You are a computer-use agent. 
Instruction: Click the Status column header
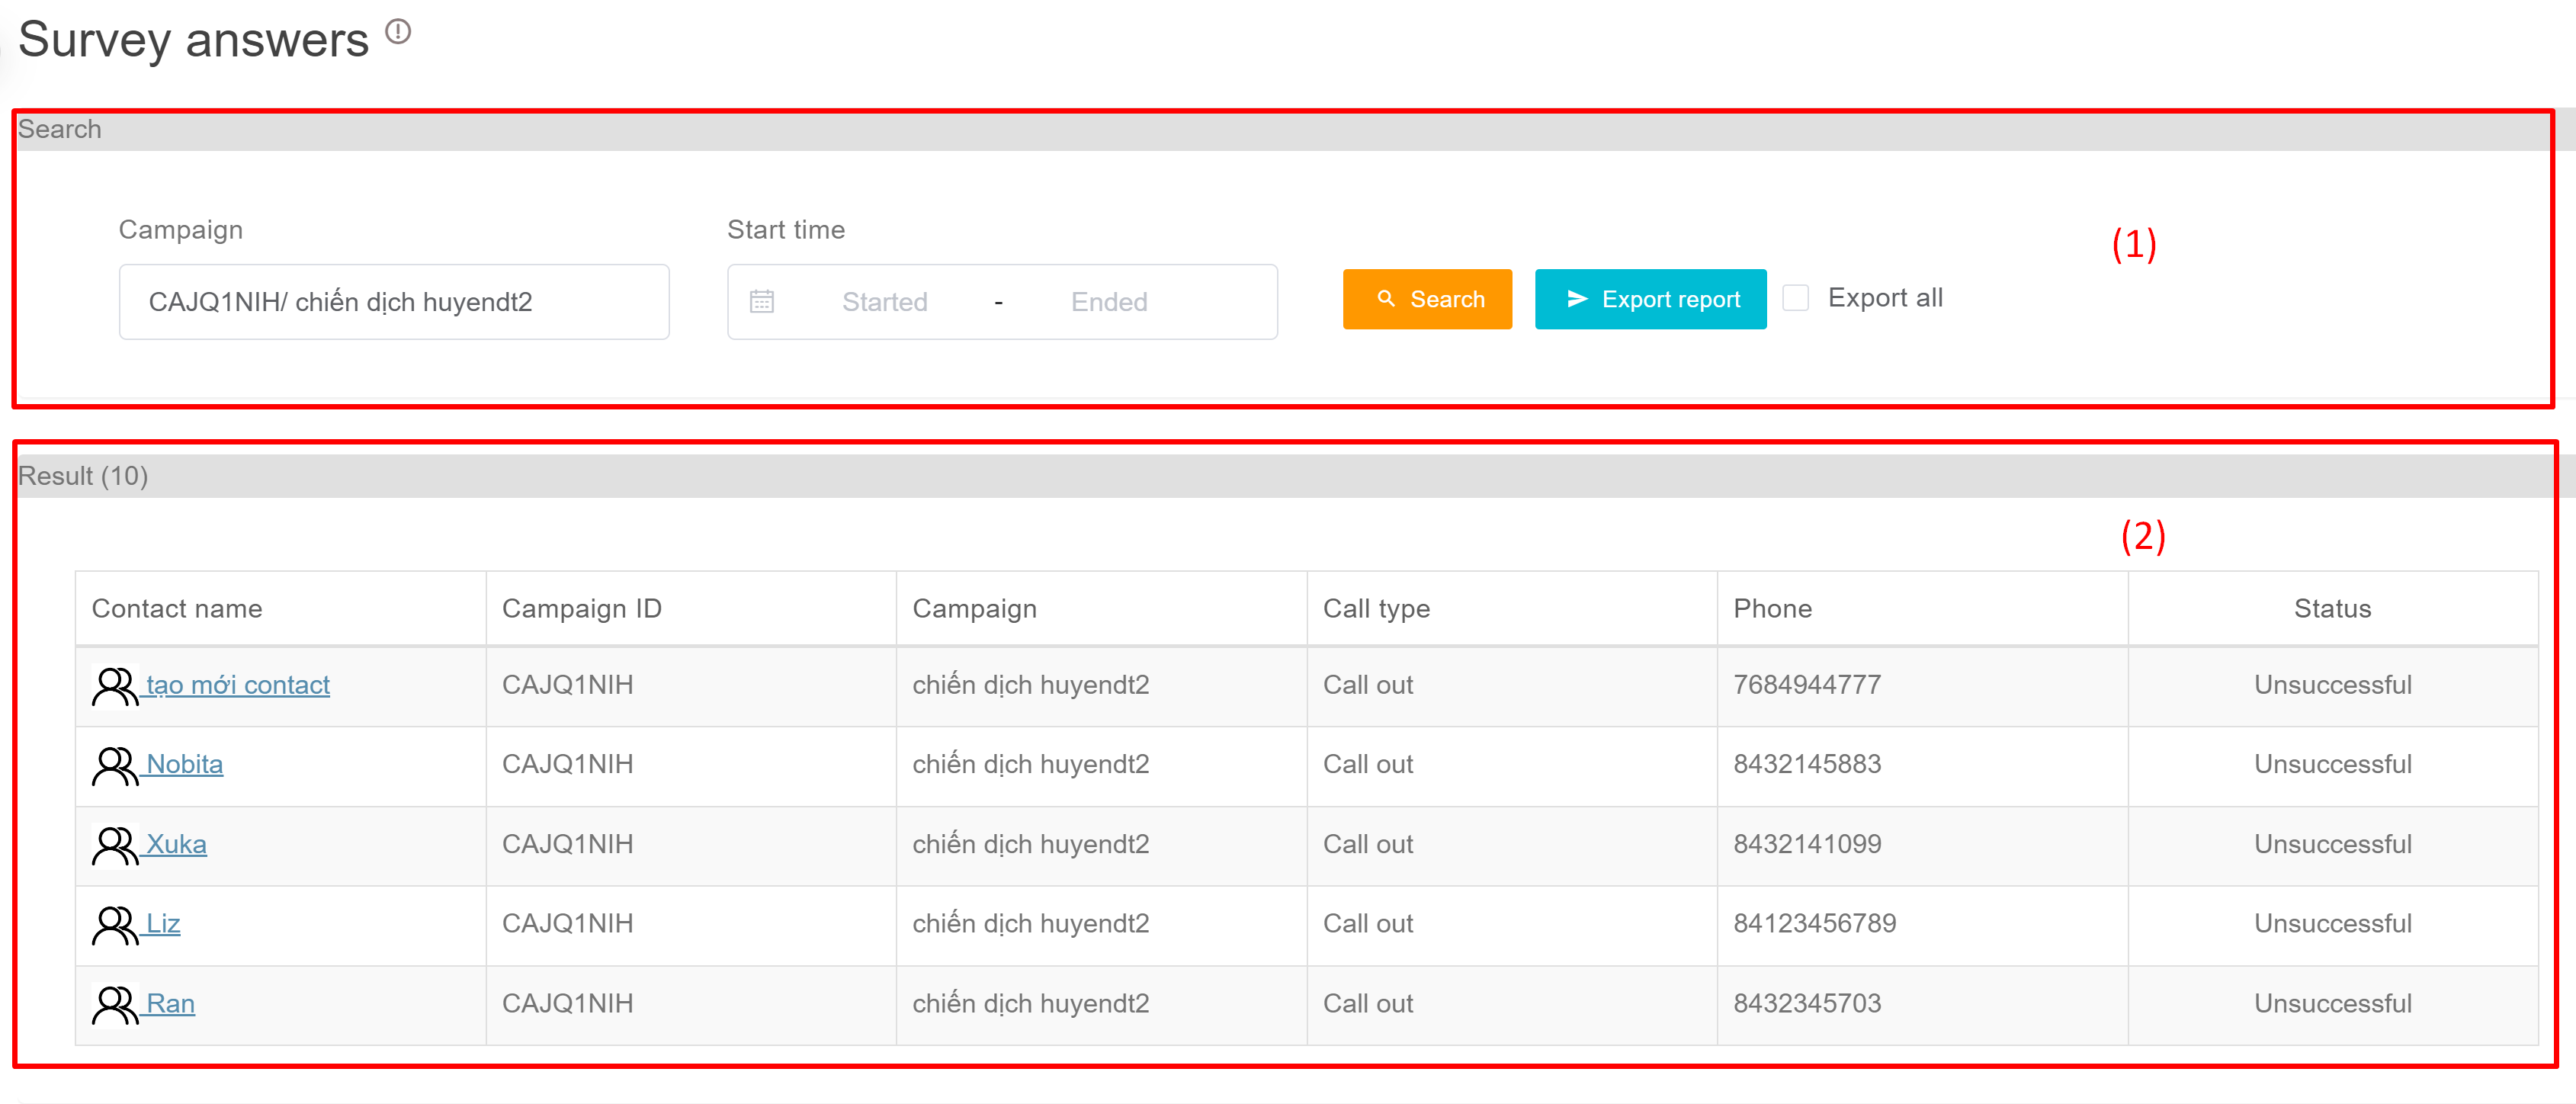point(2331,608)
